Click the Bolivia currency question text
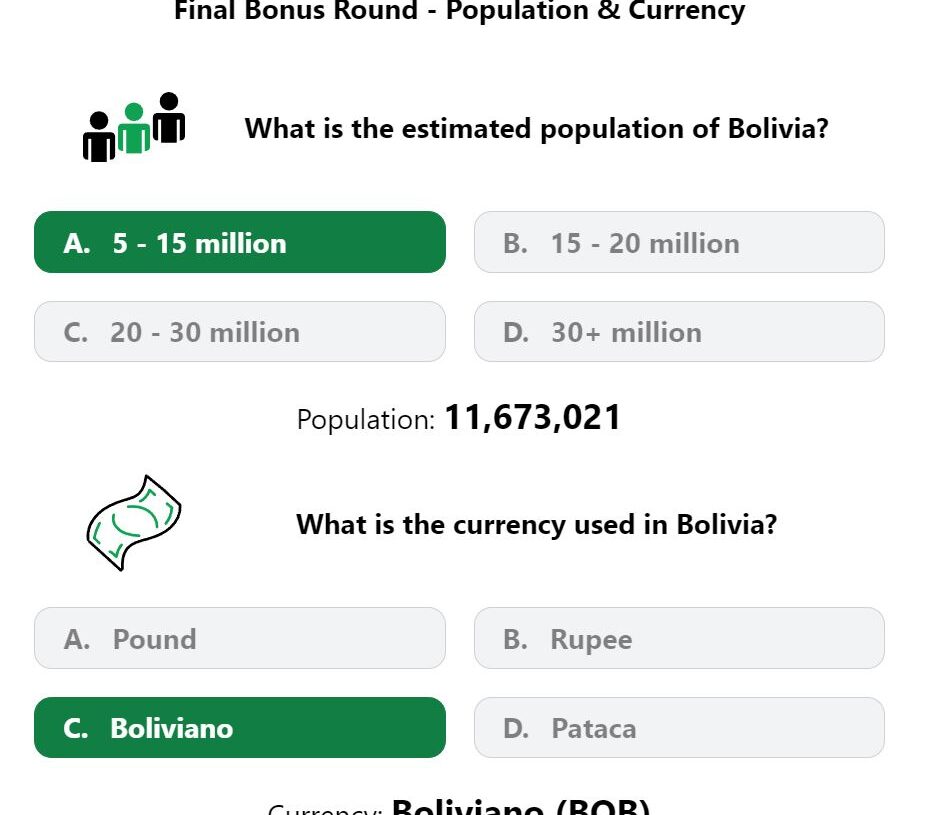This screenshot has height=815, width=927. (x=537, y=524)
